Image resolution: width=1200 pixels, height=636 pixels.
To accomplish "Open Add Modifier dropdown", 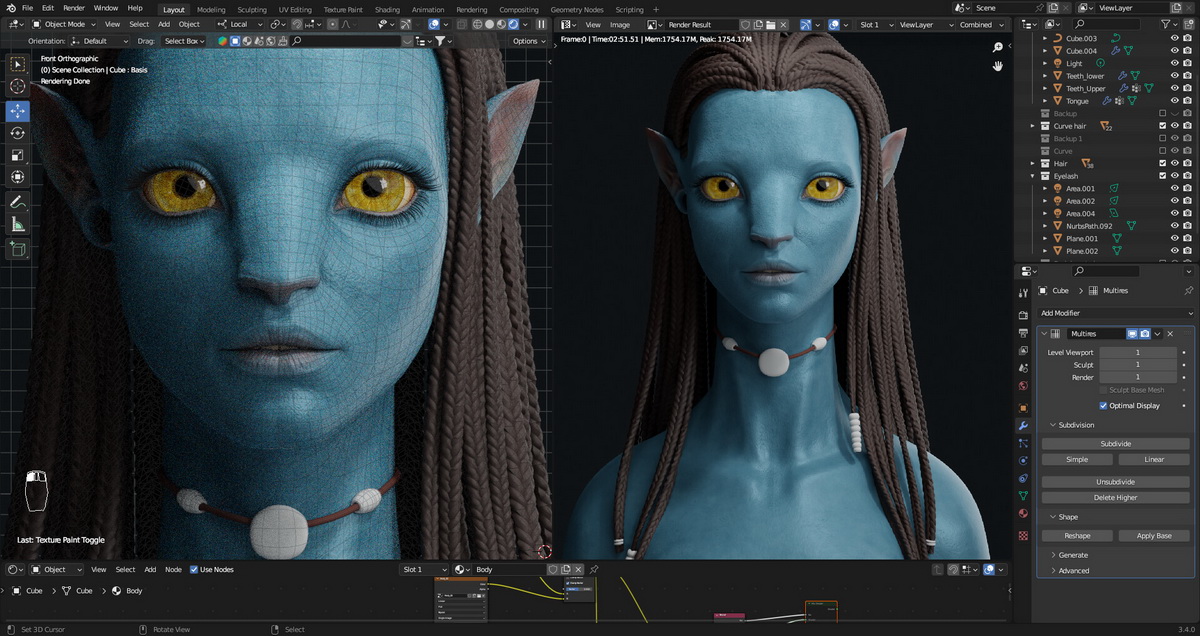I will [1116, 313].
